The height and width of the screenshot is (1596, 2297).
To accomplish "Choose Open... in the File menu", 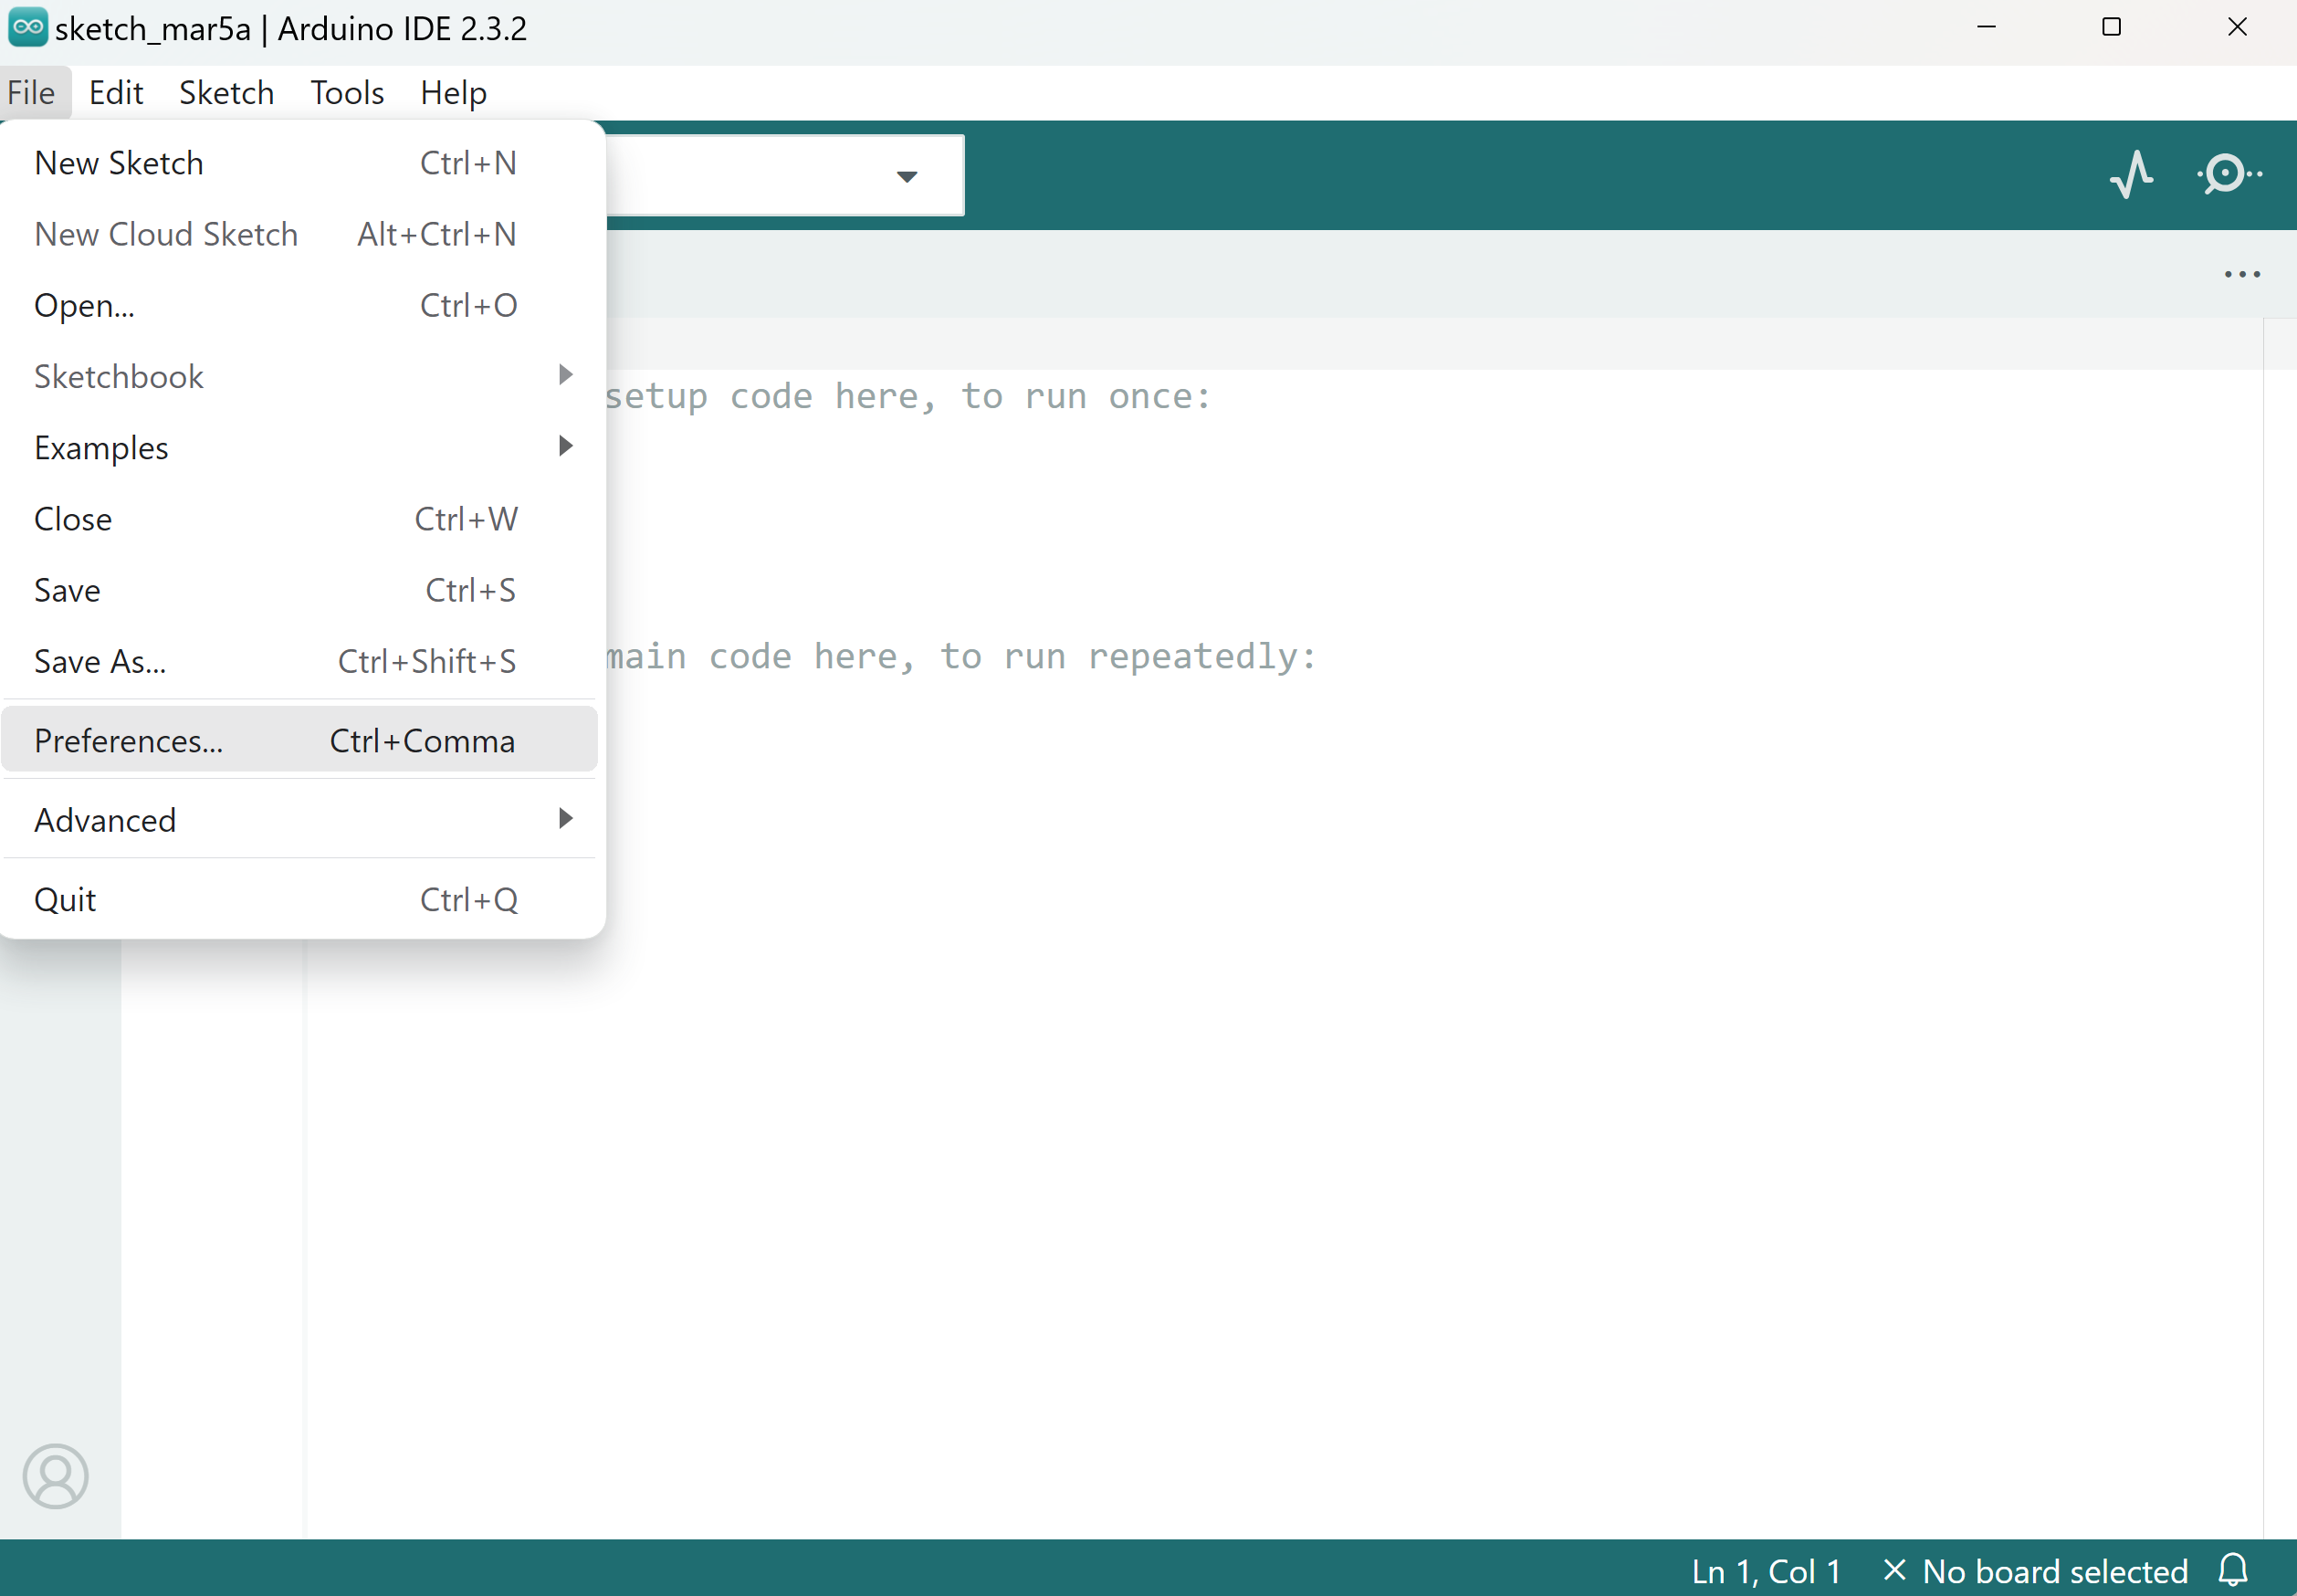I will (300, 305).
